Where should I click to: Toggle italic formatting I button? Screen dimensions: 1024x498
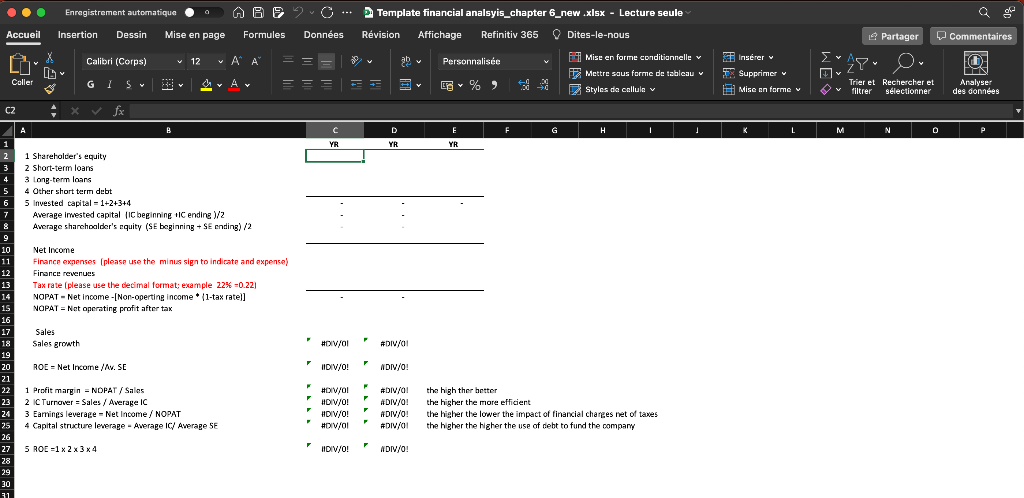point(110,84)
